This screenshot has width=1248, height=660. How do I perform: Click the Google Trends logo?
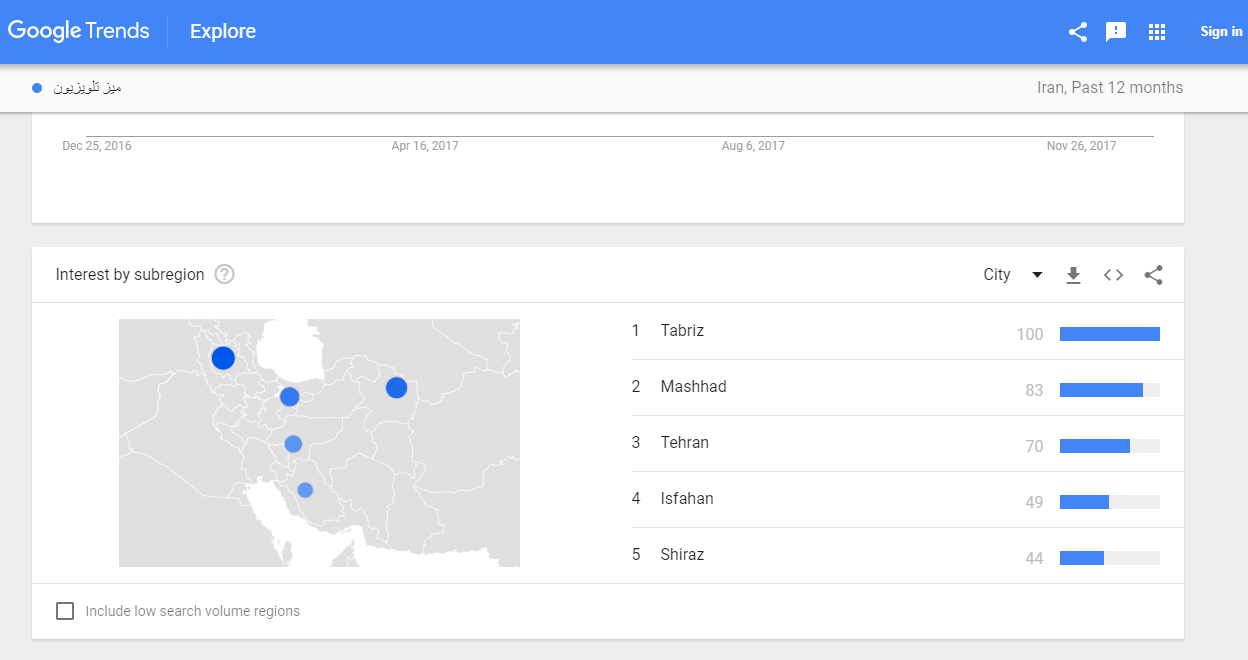pyautogui.click(x=79, y=31)
